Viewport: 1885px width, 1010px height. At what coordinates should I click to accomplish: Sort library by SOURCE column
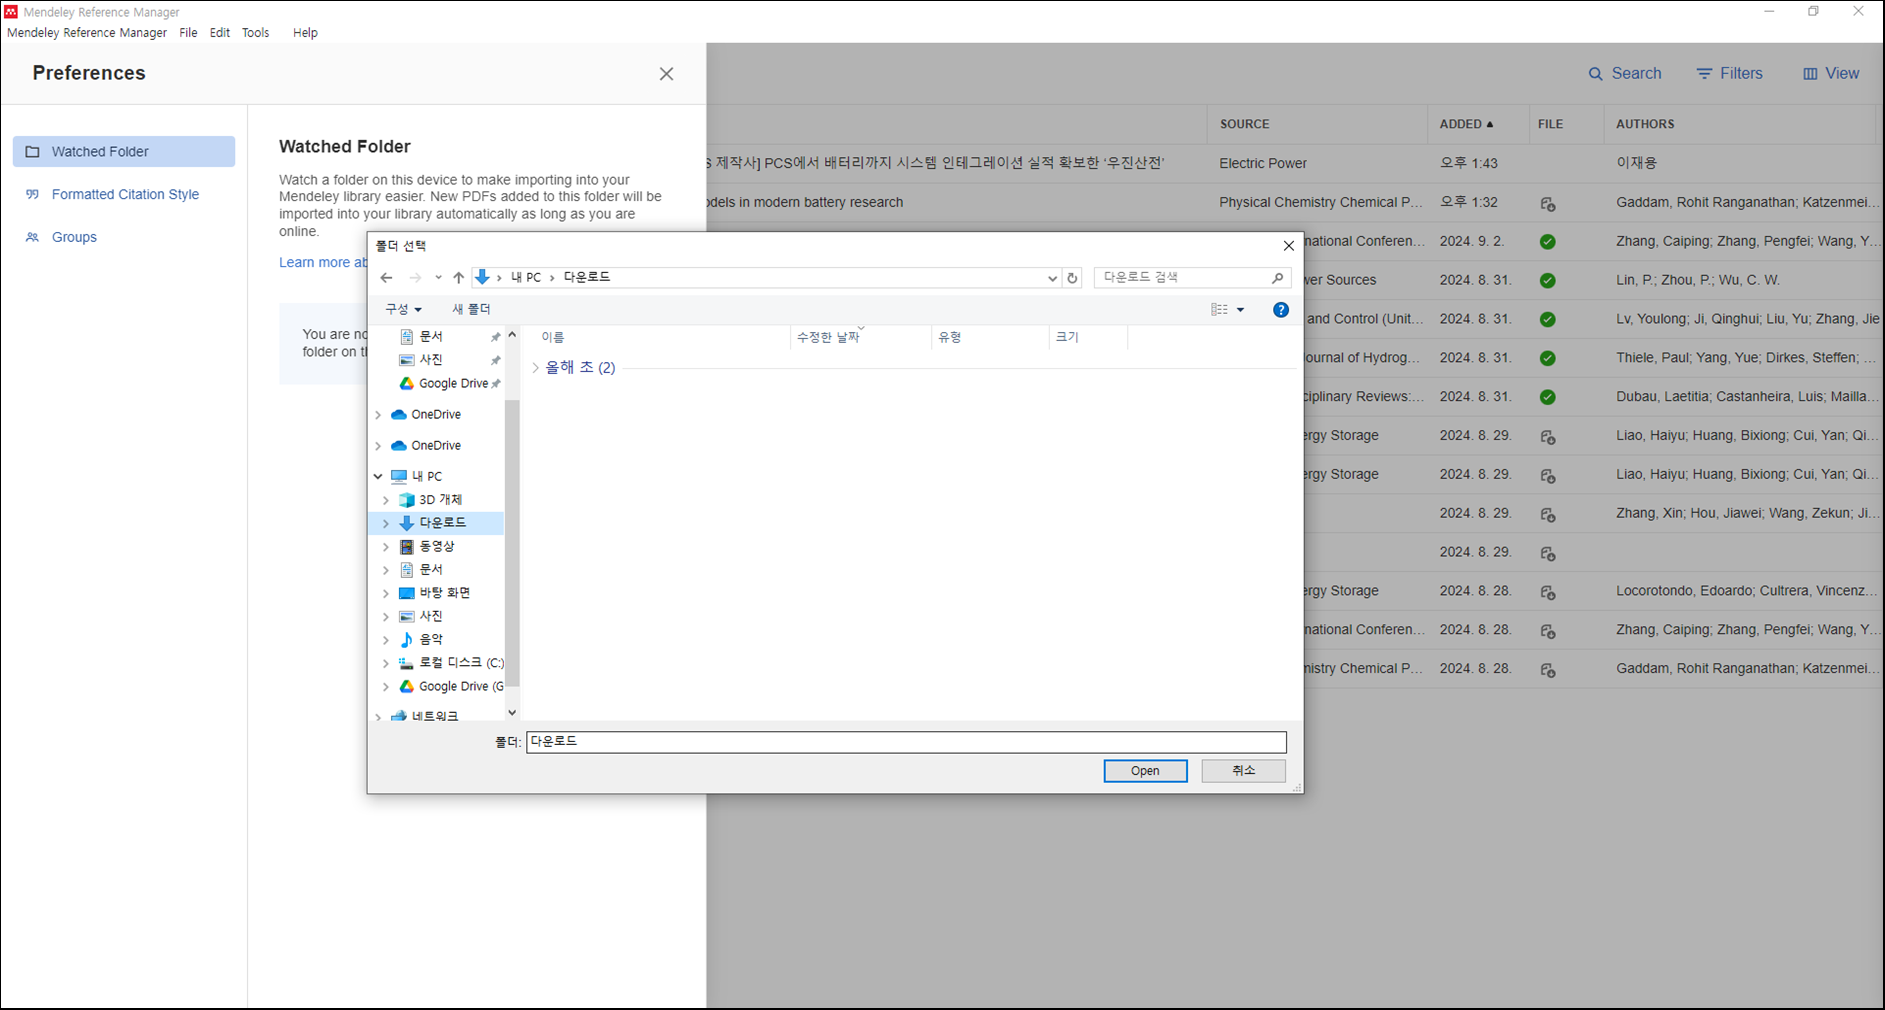coord(1245,125)
